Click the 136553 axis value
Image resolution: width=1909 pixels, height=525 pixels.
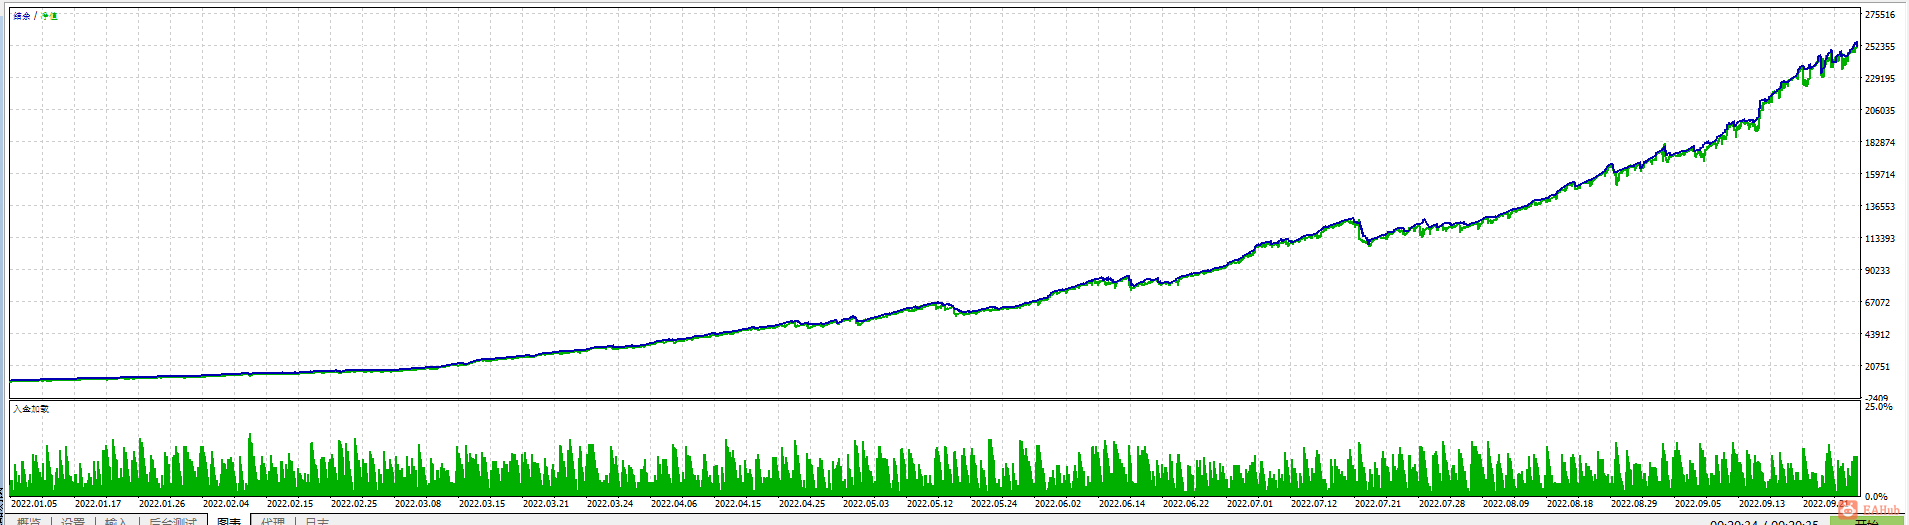pos(1880,207)
